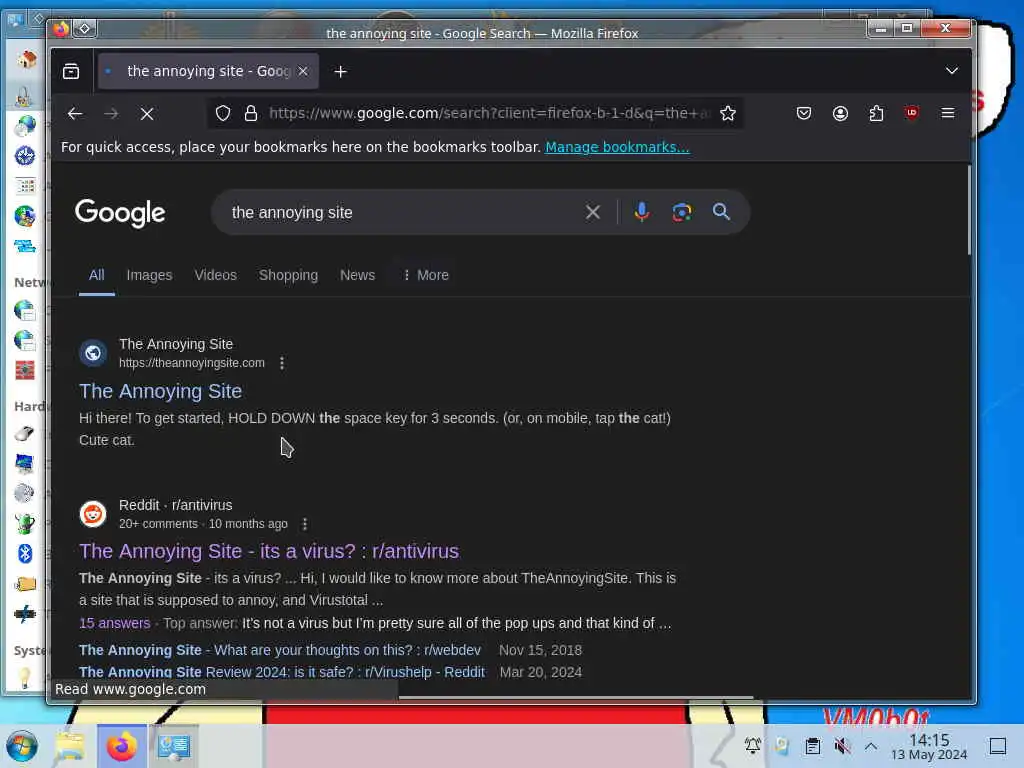Expand the list all tabs chevron
Screen dimensions: 1024x768
click(x=952, y=71)
